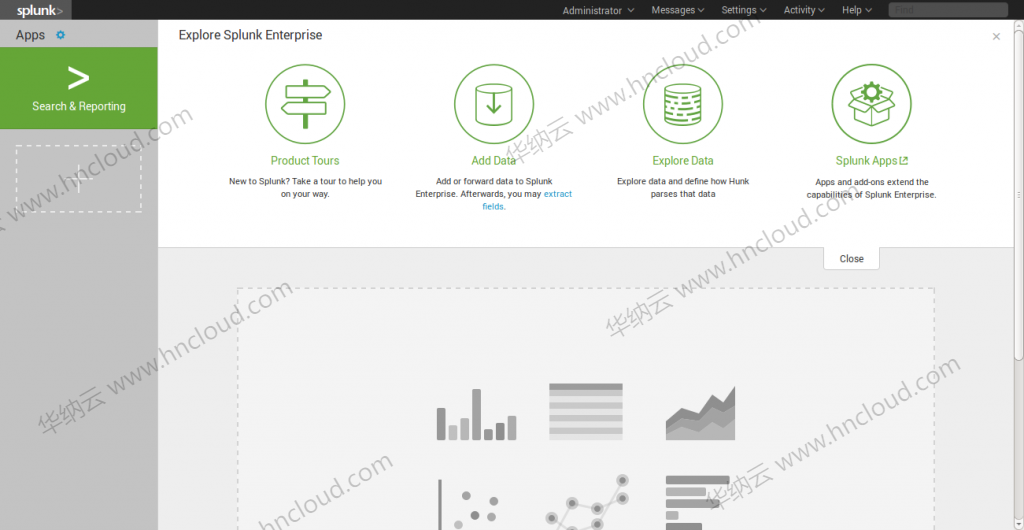Click the text 'New to Splunk? Take a tour'
This screenshot has width=1024, height=530.
pos(283,182)
